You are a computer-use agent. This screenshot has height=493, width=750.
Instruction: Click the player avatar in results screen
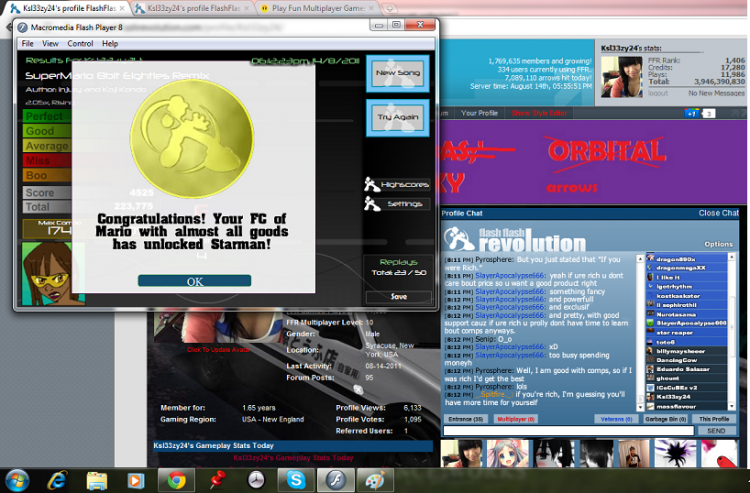click(x=53, y=274)
